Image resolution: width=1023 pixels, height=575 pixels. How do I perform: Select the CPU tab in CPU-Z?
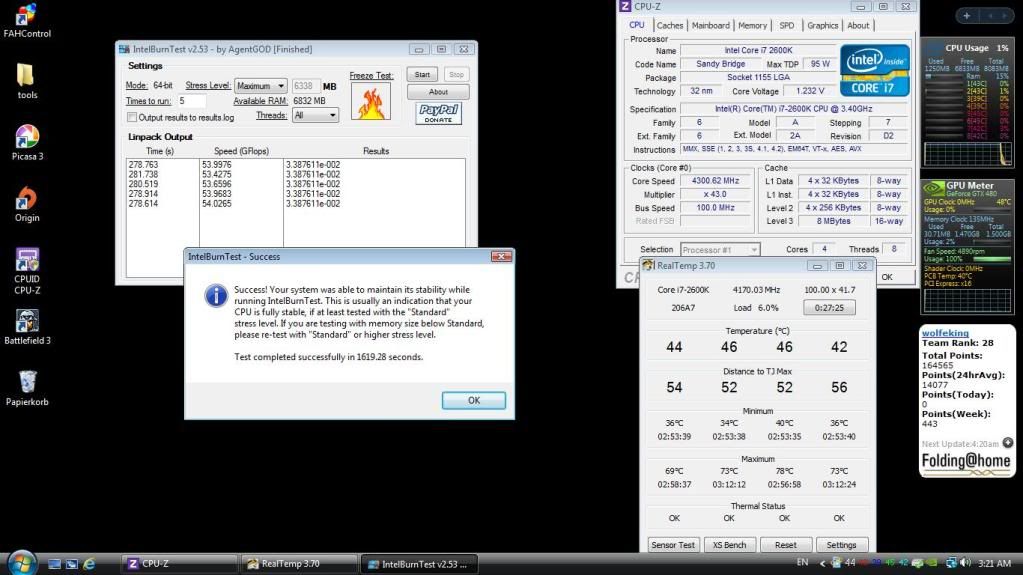click(x=637, y=25)
